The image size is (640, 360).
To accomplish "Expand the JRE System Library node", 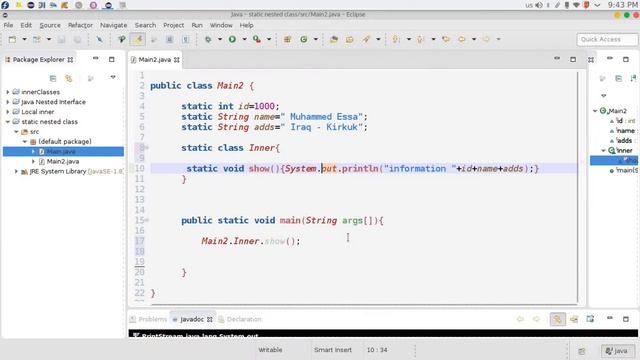I will 16,171.
